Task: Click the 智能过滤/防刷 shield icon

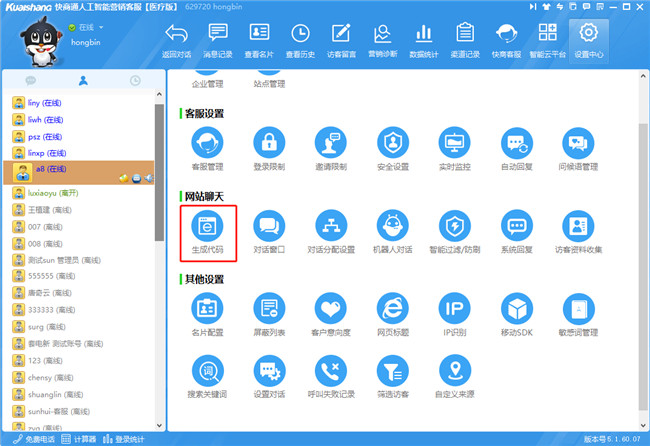Action: [x=455, y=225]
